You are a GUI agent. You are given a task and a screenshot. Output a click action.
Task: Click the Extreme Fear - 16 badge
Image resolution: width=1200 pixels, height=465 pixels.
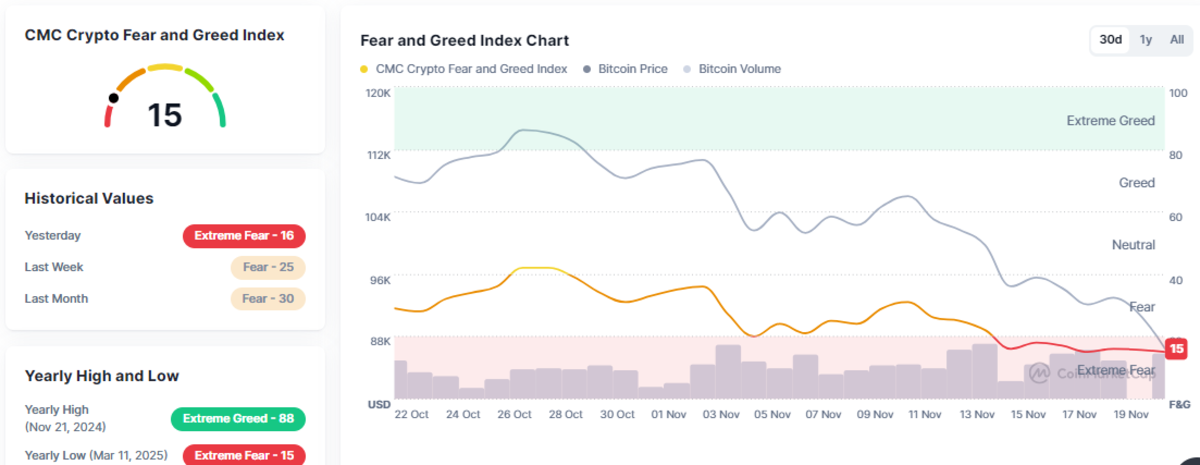point(244,236)
